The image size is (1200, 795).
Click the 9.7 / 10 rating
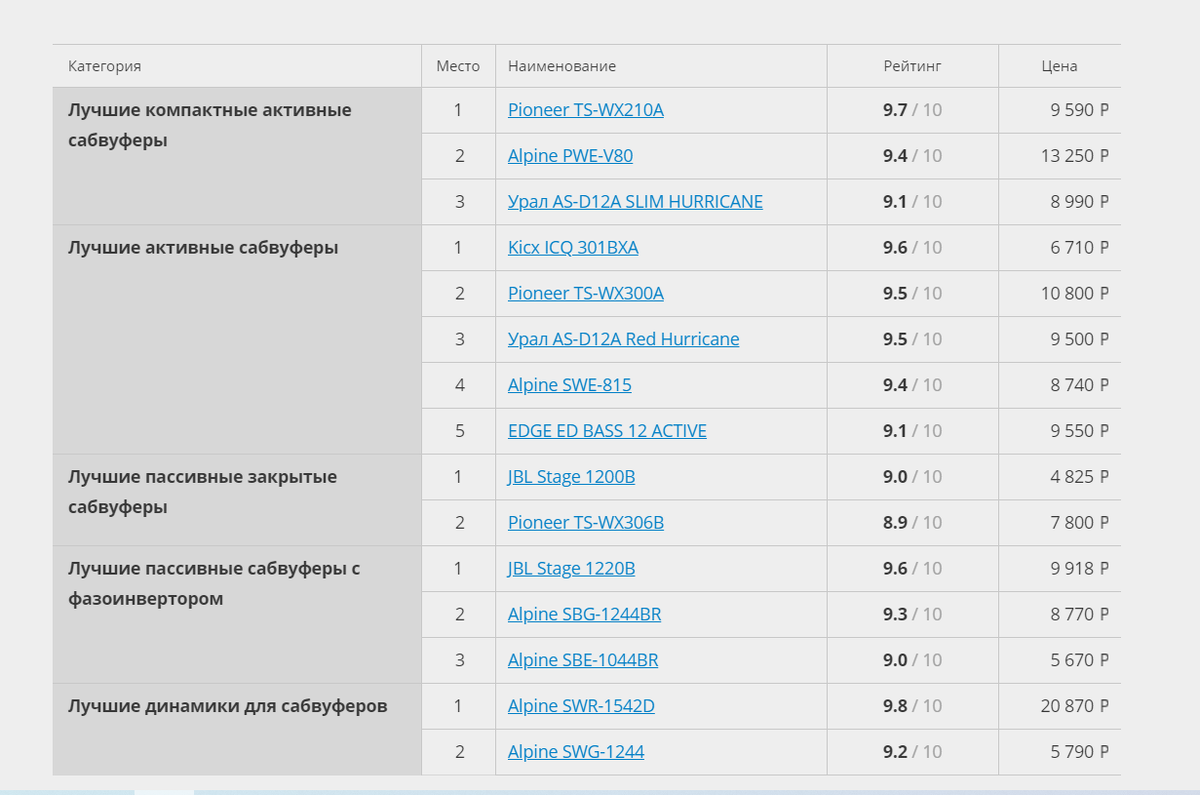912,110
